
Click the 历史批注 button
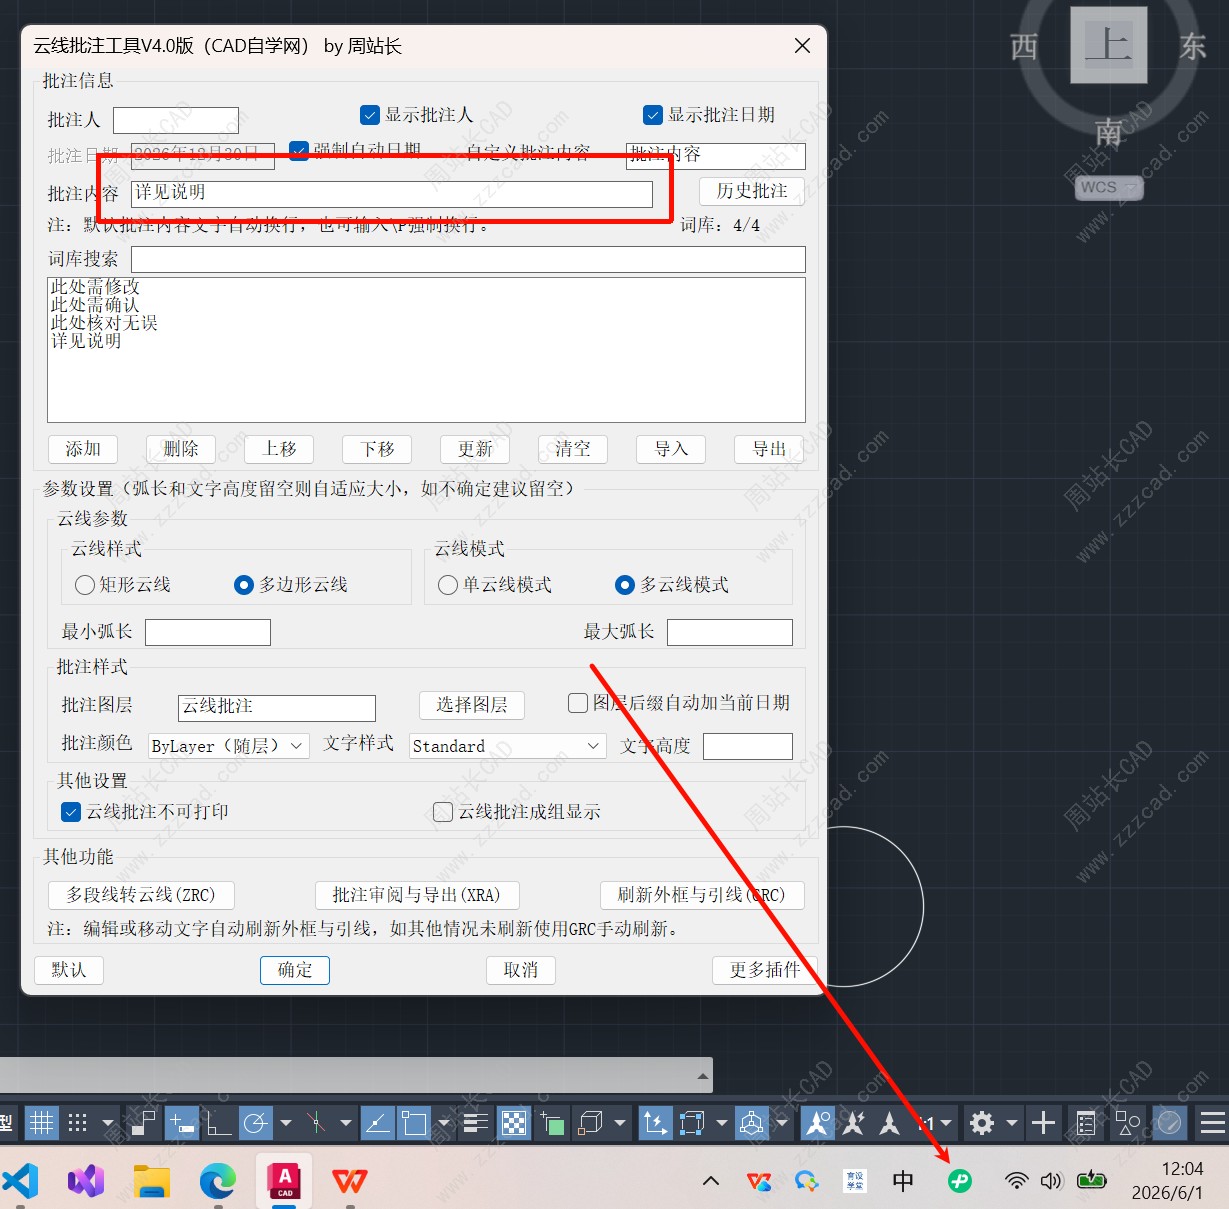click(752, 191)
